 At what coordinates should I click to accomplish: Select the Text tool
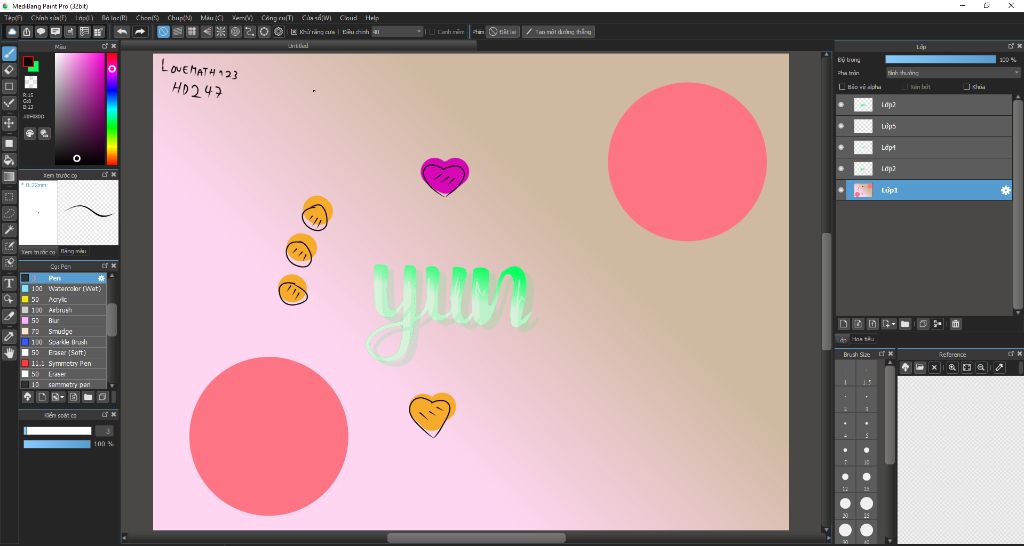[9, 283]
